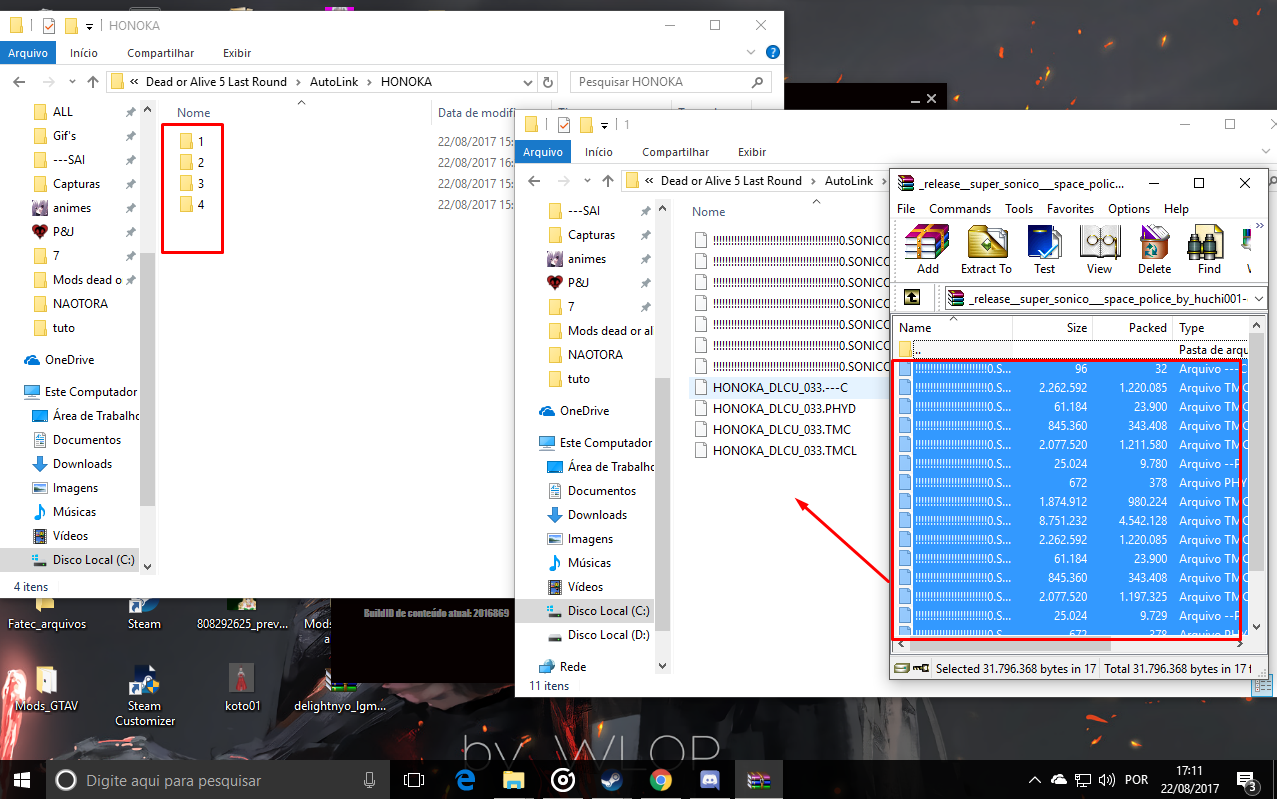Click the back arrow in the "1" Explorer window
This screenshot has height=799, width=1277.
pos(535,181)
